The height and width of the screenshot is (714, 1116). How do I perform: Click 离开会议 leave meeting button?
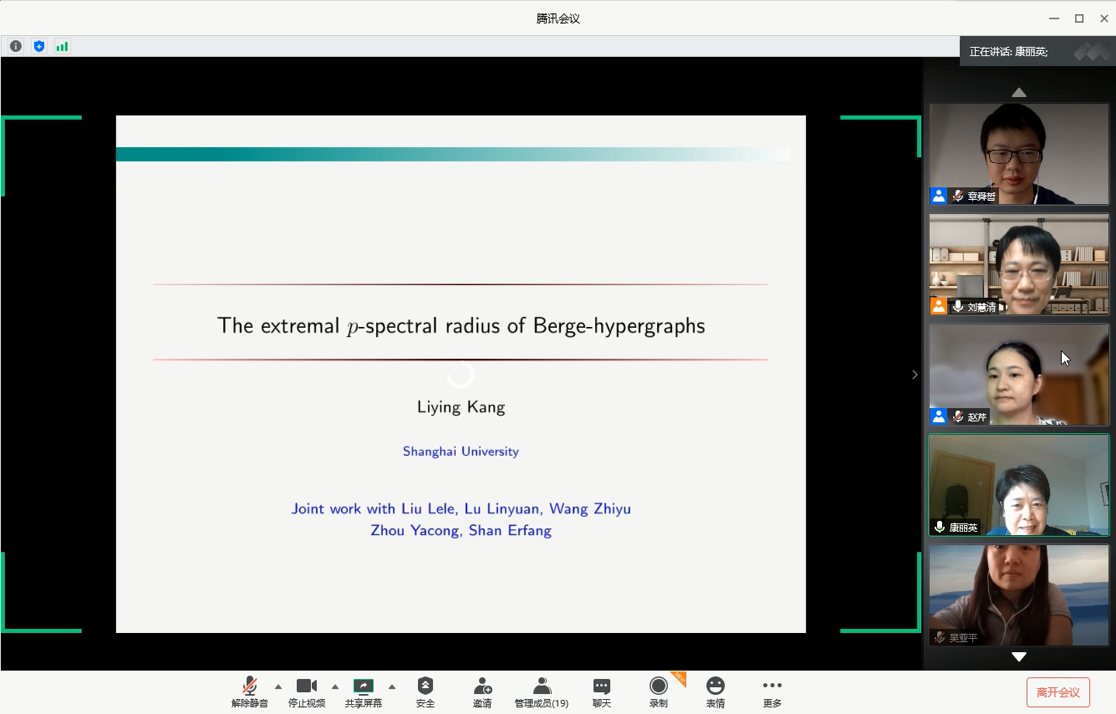pyautogui.click(x=1057, y=692)
